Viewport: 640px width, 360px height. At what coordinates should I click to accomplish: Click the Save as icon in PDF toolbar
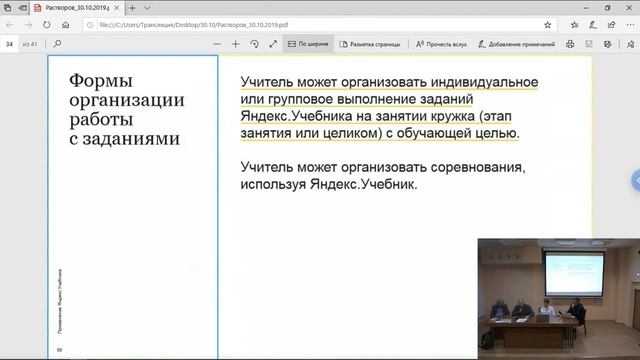607,44
